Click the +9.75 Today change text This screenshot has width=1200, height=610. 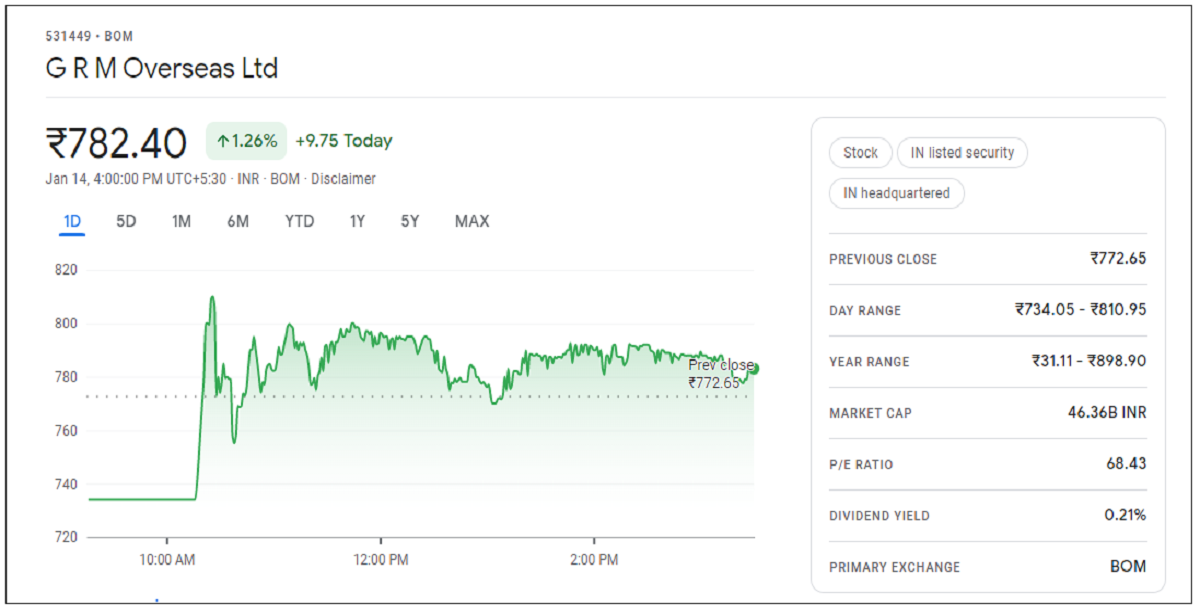[x=344, y=141]
